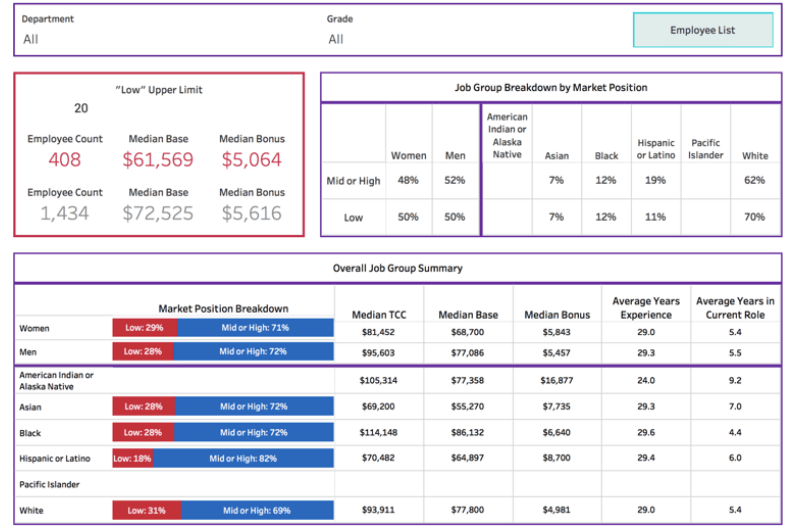
Task: Click the Men Mid or High: 72% bar
Action: pos(253,351)
